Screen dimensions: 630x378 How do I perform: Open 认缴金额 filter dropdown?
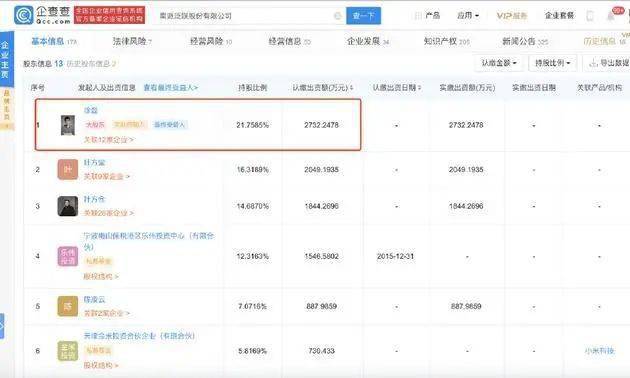(499, 63)
